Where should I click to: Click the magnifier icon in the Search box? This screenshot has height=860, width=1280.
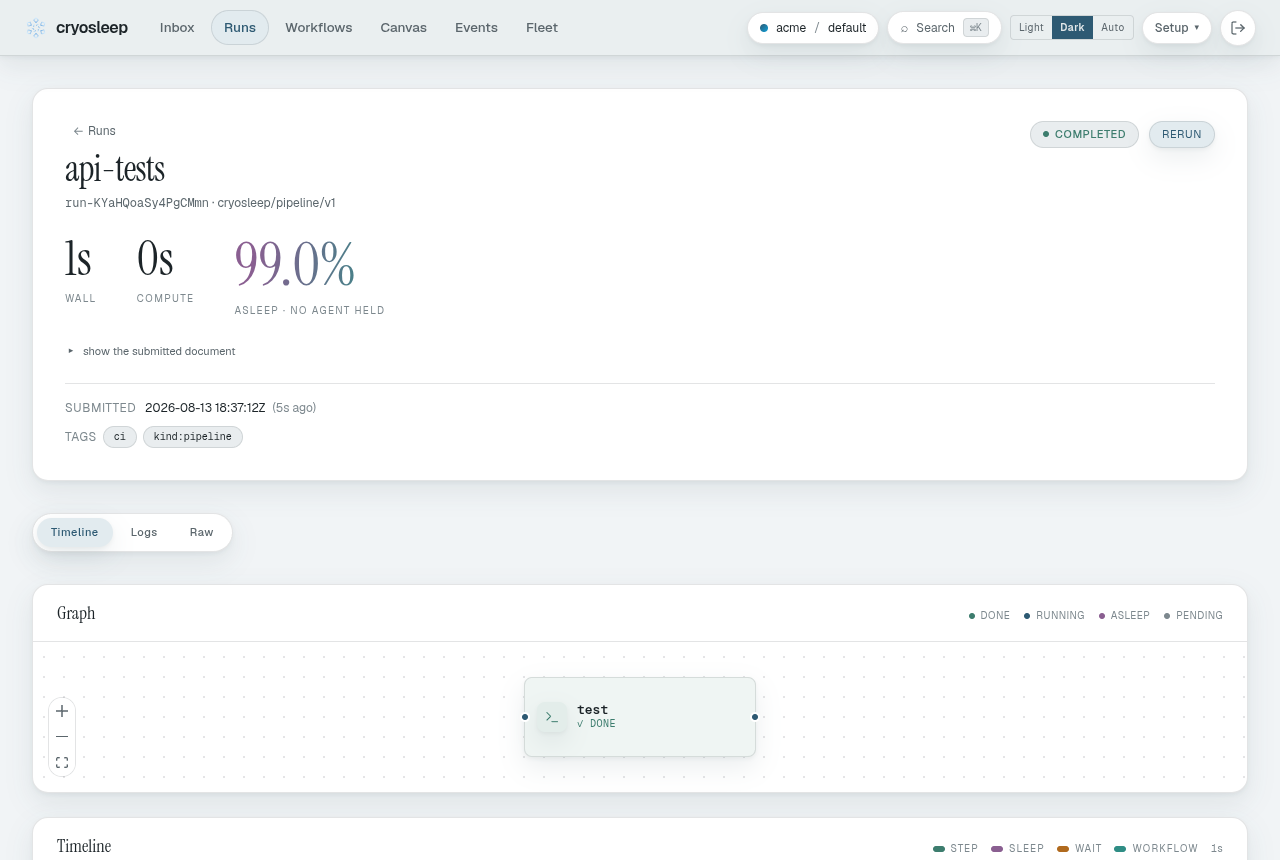905,28
